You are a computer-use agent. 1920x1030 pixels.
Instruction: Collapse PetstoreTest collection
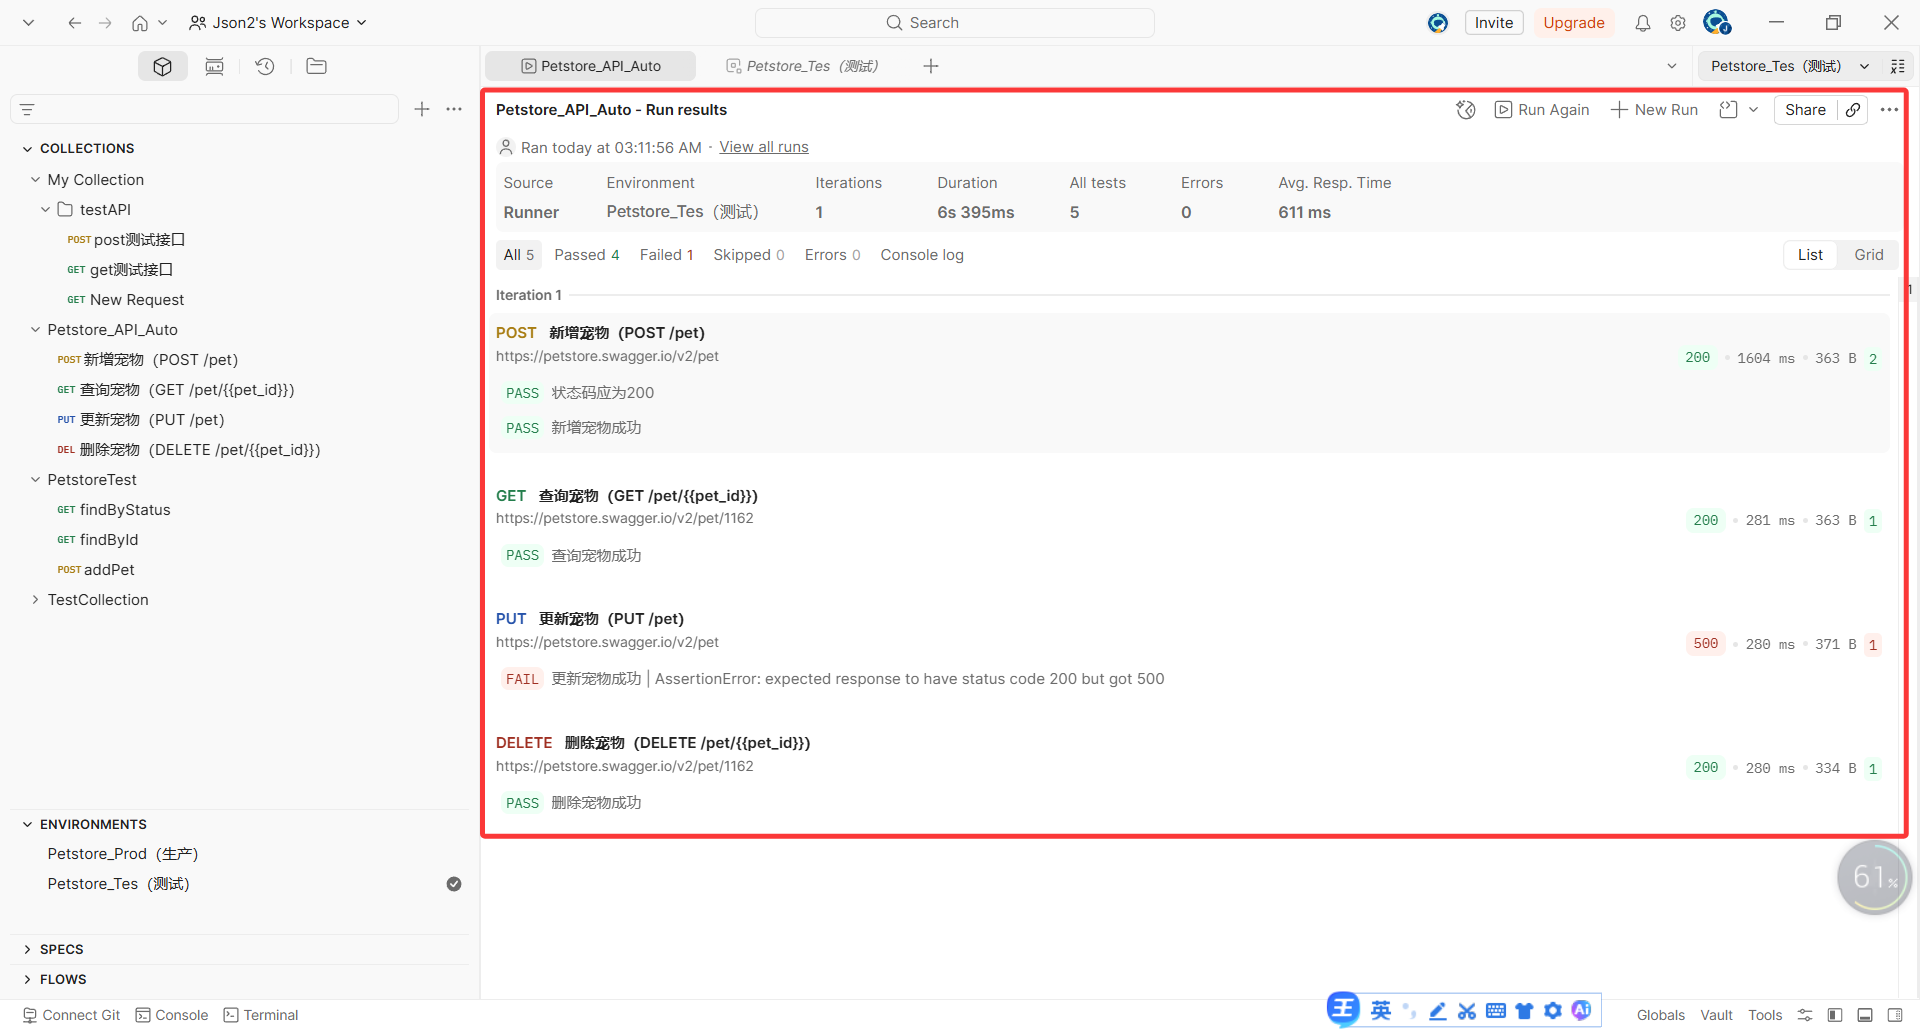click(36, 480)
